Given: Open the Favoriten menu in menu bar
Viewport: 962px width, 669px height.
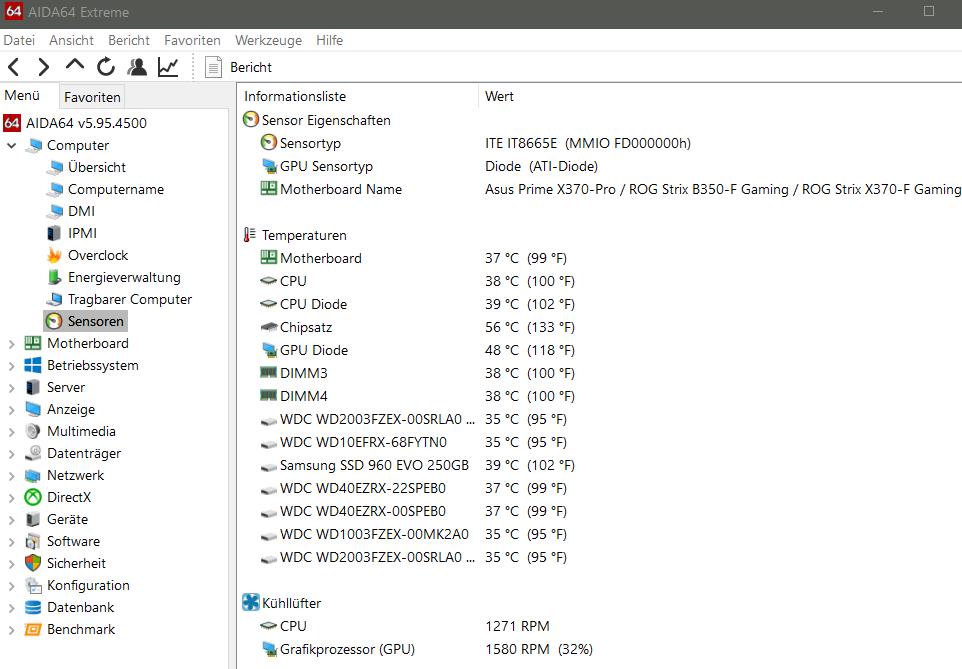Looking at the screenshot, I should tap(192, 41).
